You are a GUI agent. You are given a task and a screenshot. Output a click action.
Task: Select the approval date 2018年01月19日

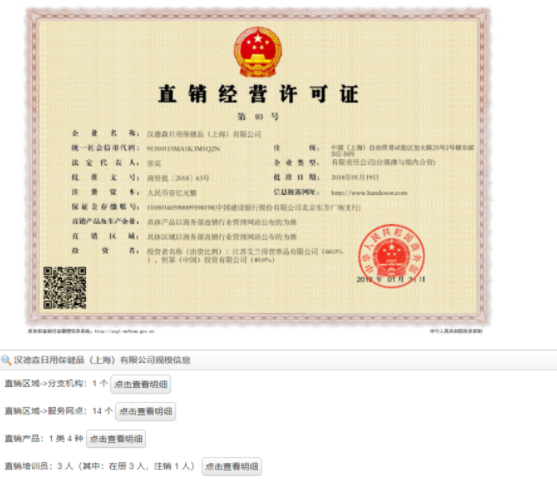pyautogui.click(x=355, y=177)
